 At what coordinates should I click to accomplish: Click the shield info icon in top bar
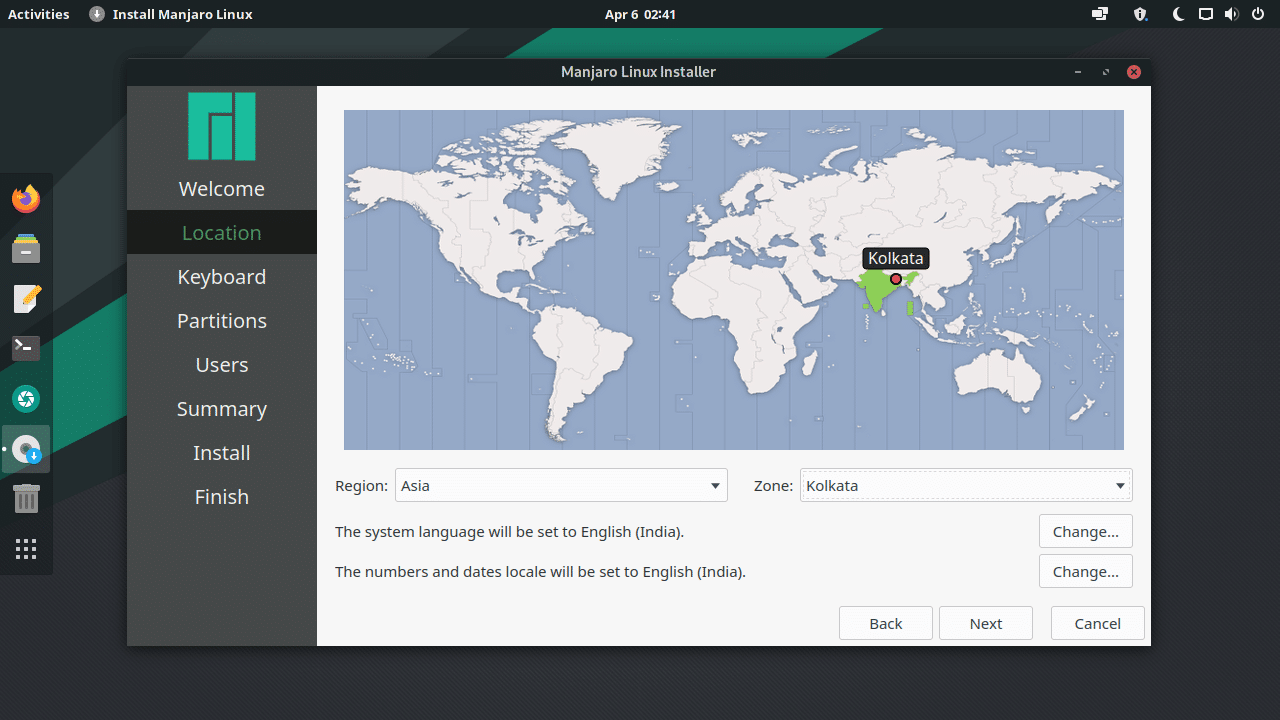(1140, 14)
